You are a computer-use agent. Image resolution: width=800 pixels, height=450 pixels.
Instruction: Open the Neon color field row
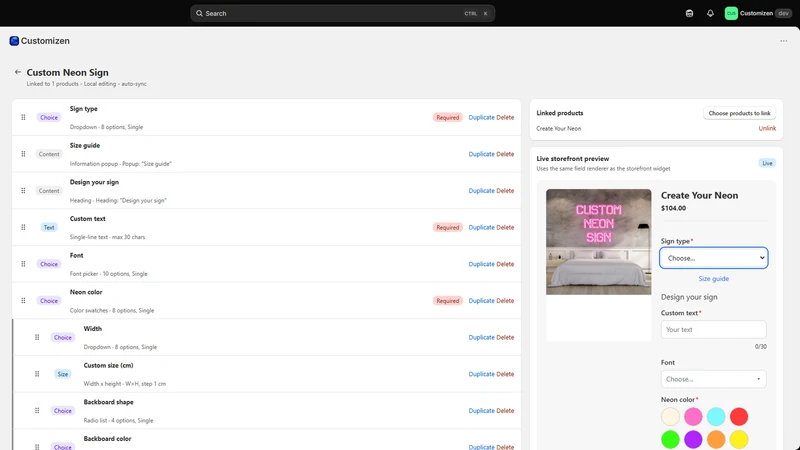[x=266, y=301]
